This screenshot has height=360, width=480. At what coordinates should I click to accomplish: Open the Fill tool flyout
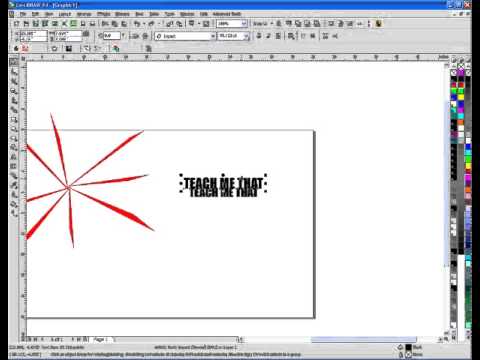pos(14,204)
